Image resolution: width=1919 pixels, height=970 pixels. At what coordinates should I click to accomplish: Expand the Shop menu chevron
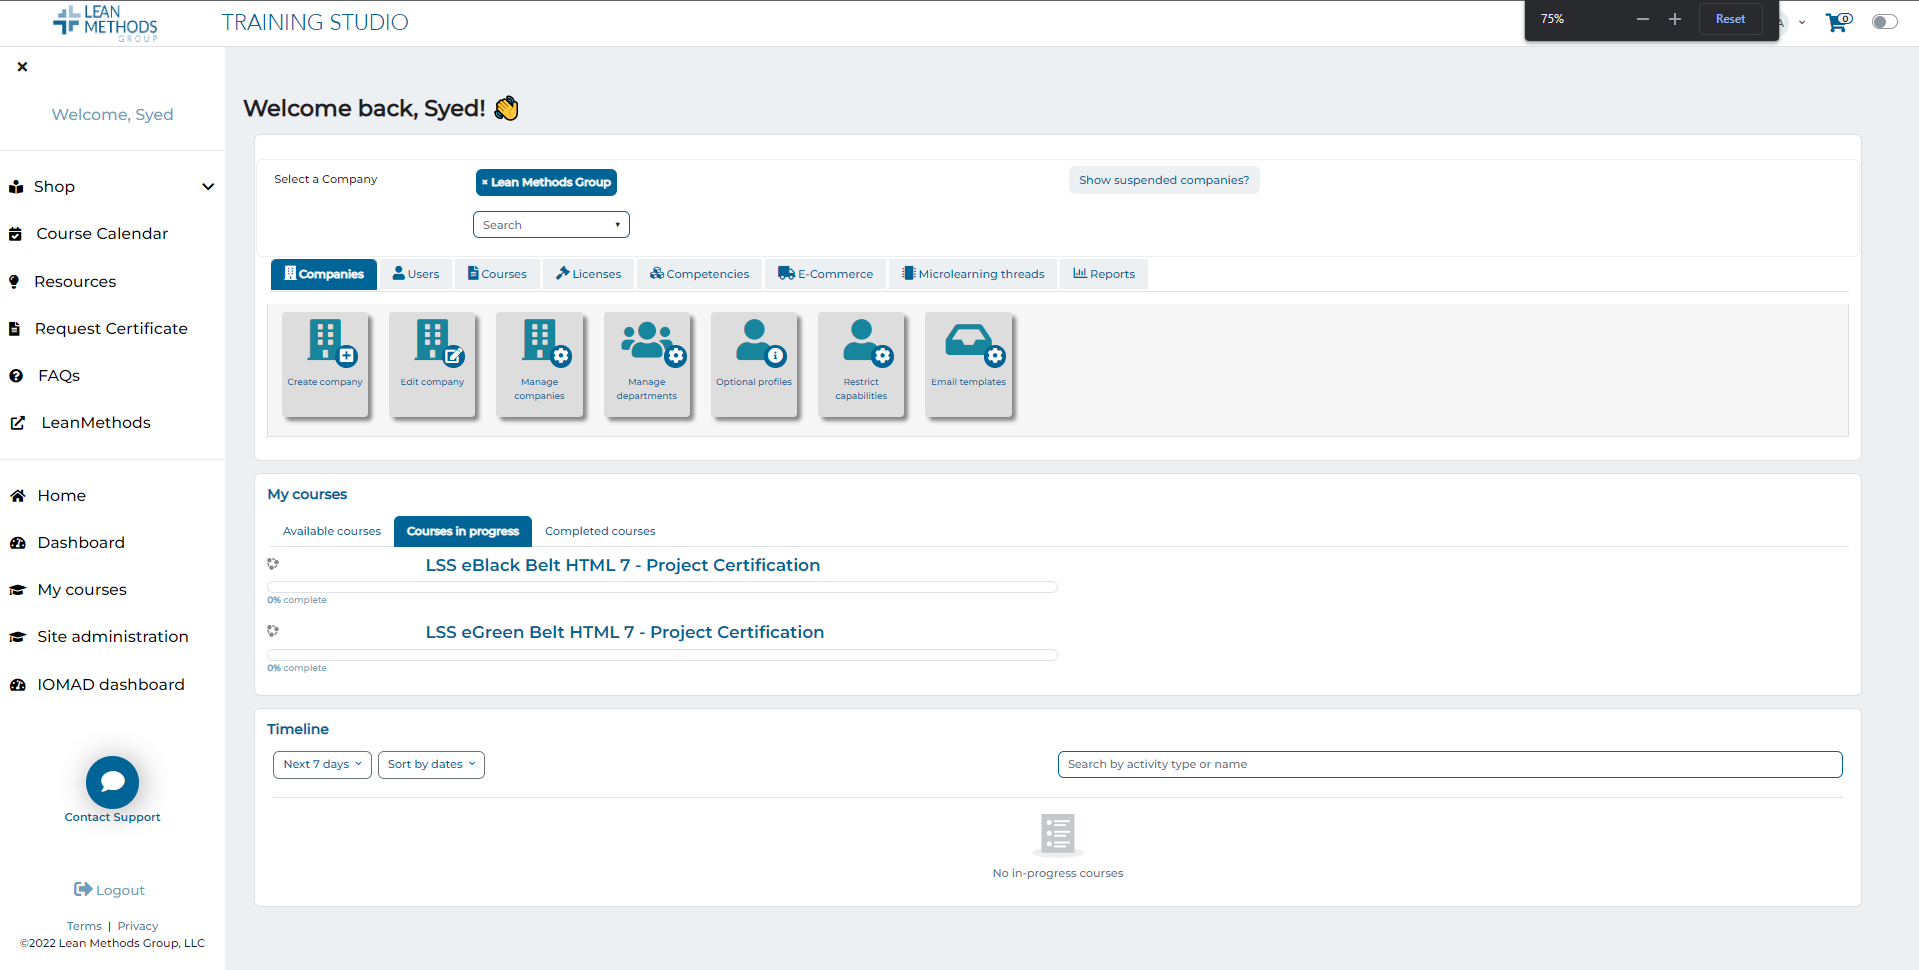tap(208, 187)
